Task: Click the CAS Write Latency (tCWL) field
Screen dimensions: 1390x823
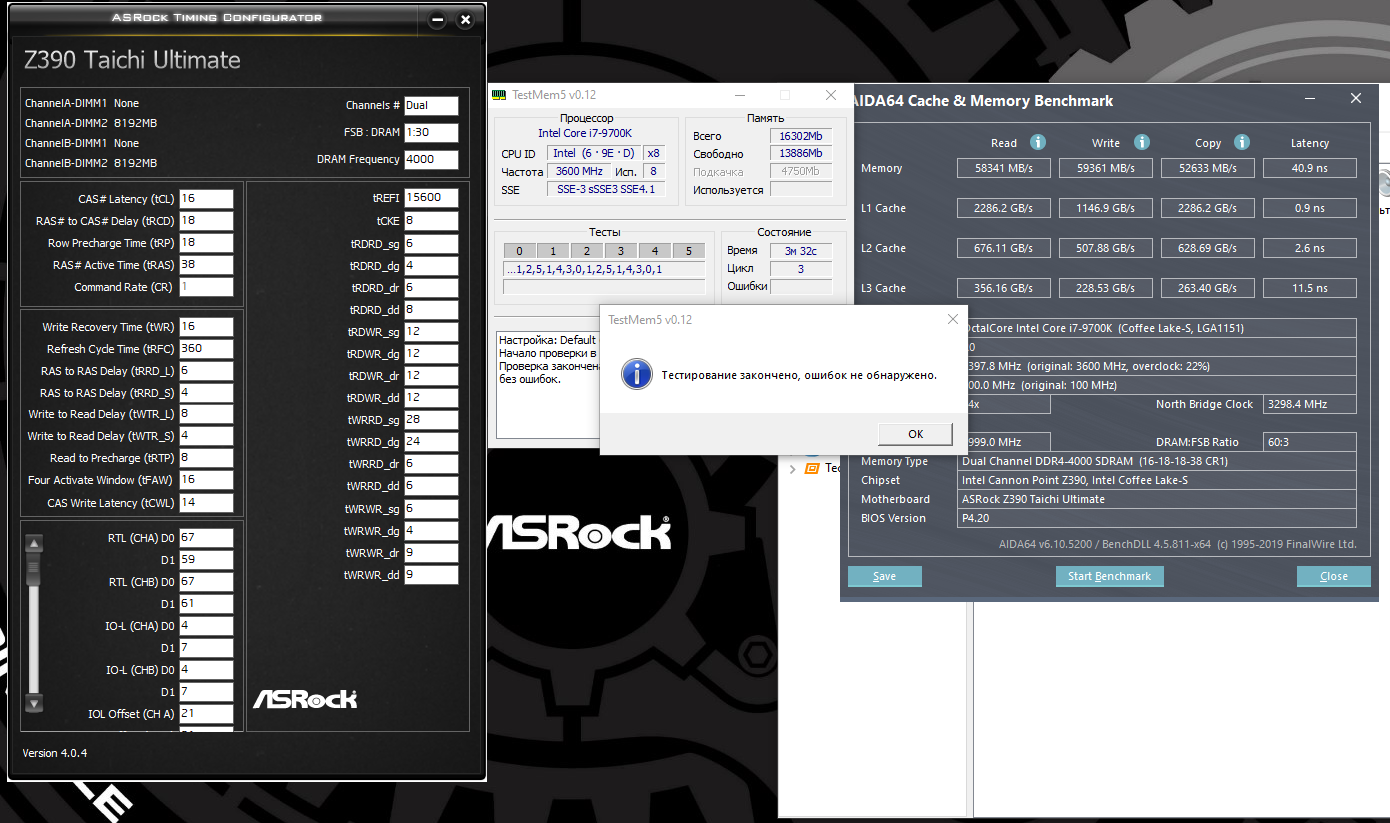Action: point(206,502)
